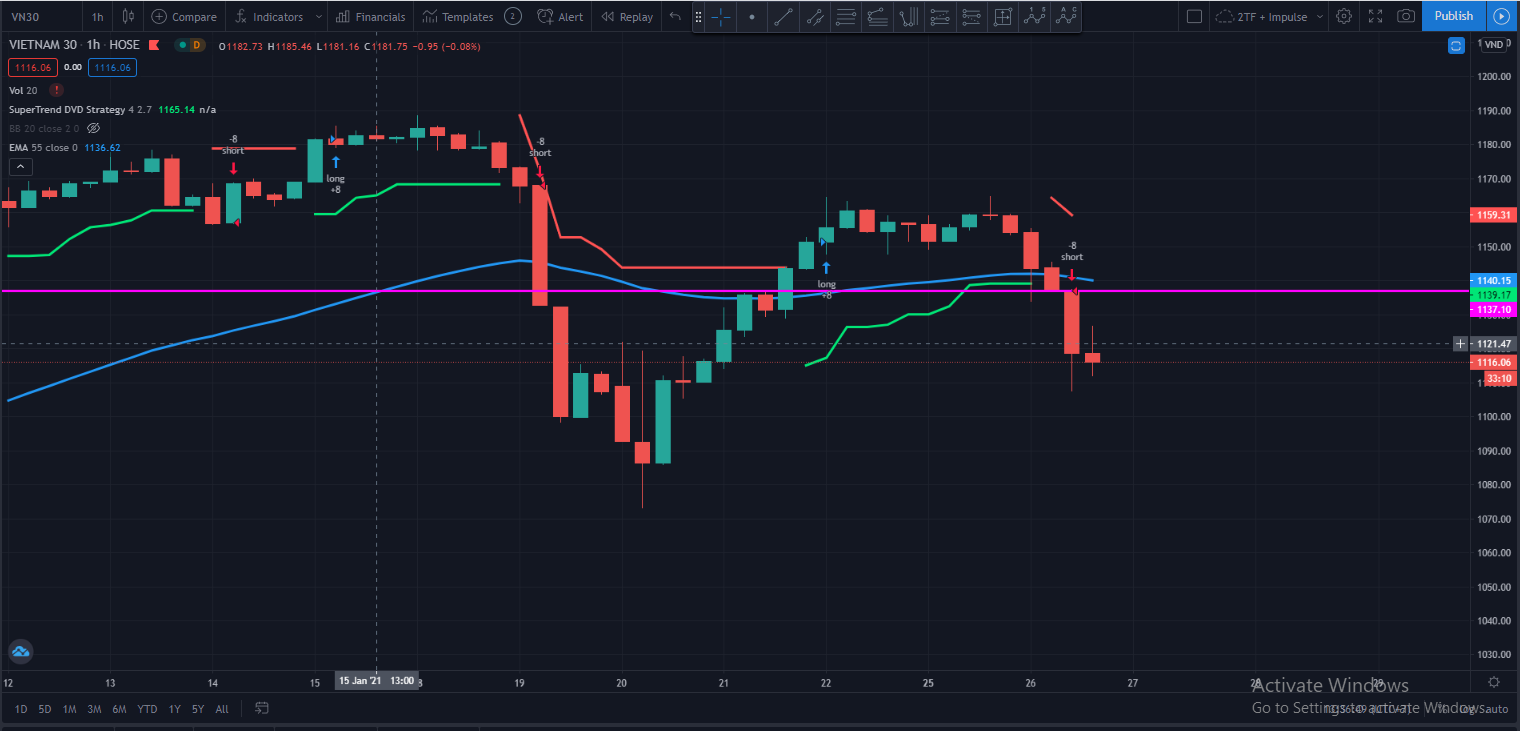Click the Publish button
Viewport: 1520px width, 731px height.
tap(1453, 16)
